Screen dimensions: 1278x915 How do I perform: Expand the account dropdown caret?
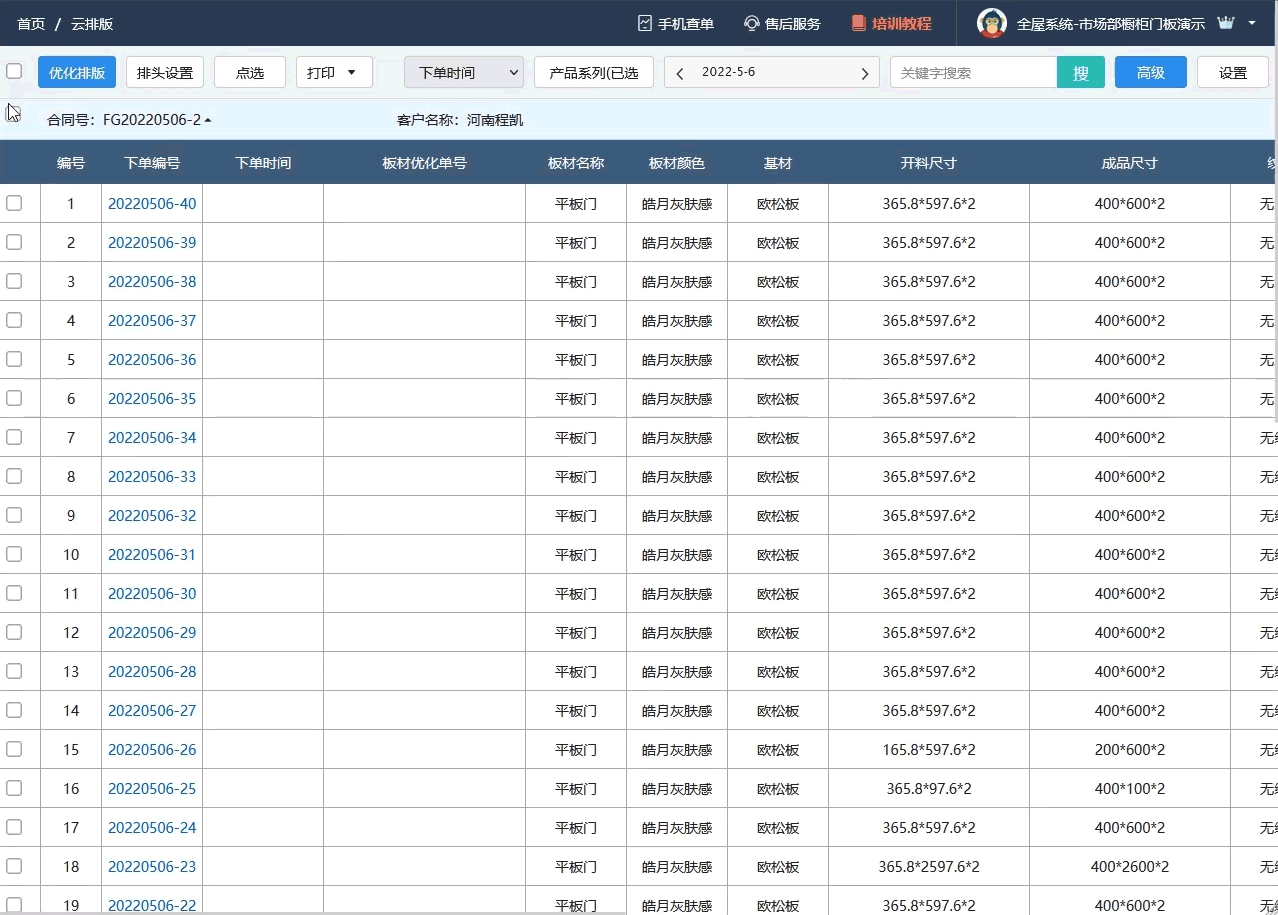tap(1252, 23)
